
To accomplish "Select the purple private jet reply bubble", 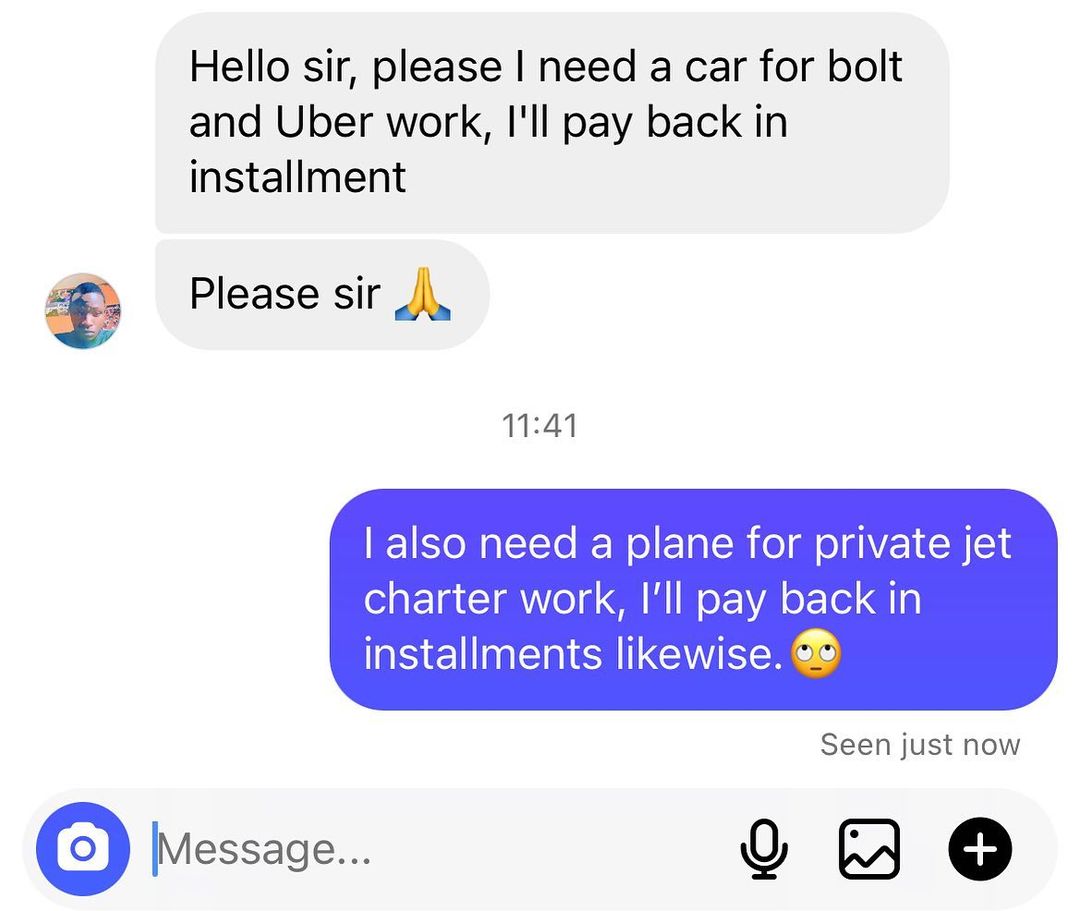I will point(694,599).
